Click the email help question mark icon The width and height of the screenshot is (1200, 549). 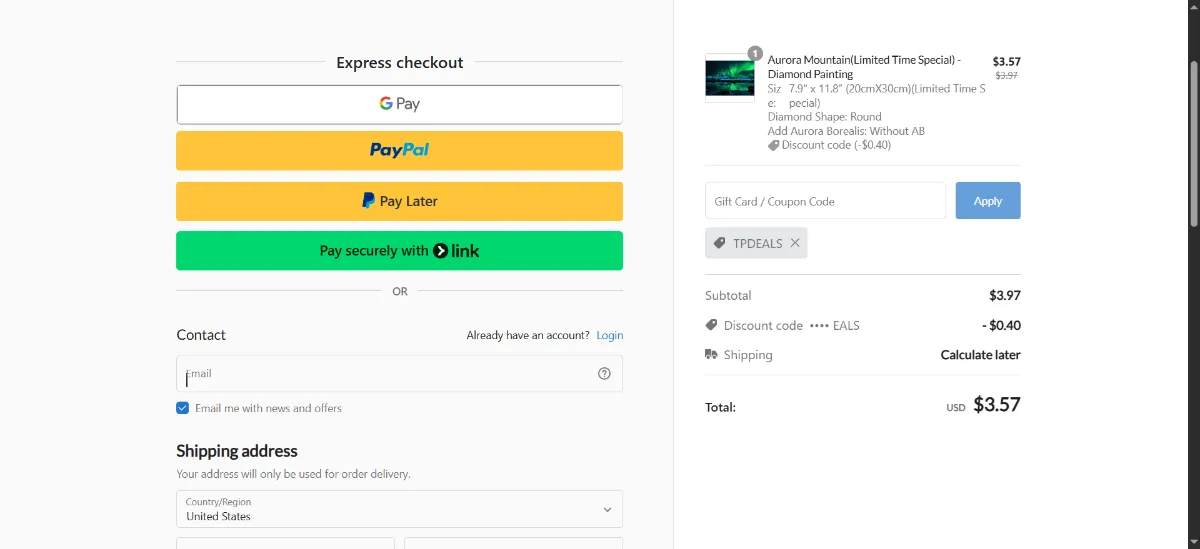coord(604,373)
